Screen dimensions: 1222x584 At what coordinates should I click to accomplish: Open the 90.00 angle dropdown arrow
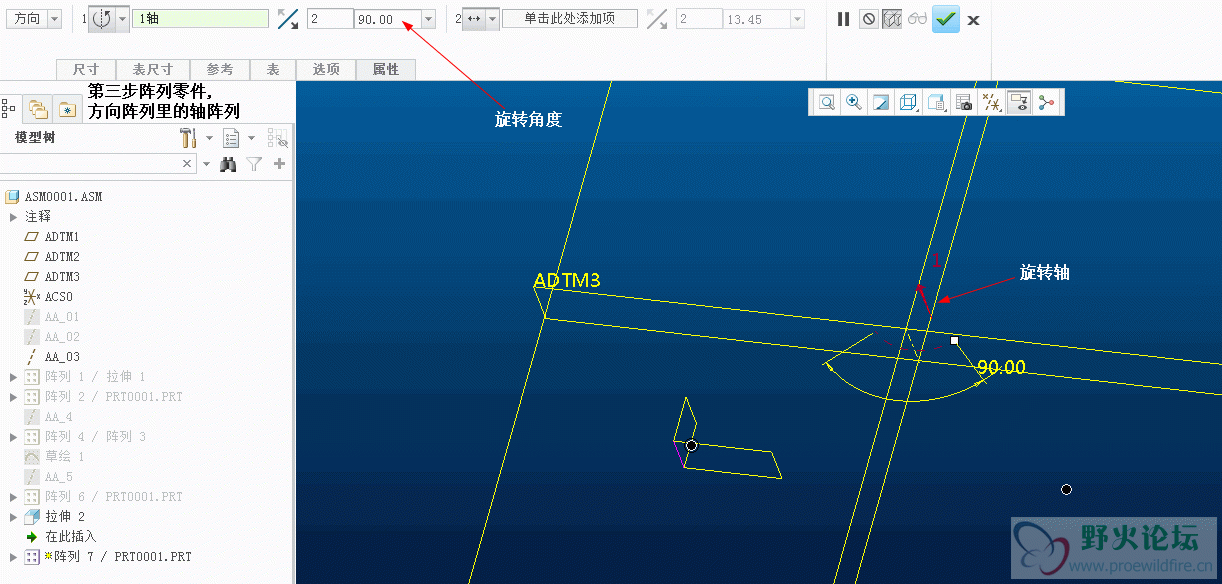pos(429,19)
